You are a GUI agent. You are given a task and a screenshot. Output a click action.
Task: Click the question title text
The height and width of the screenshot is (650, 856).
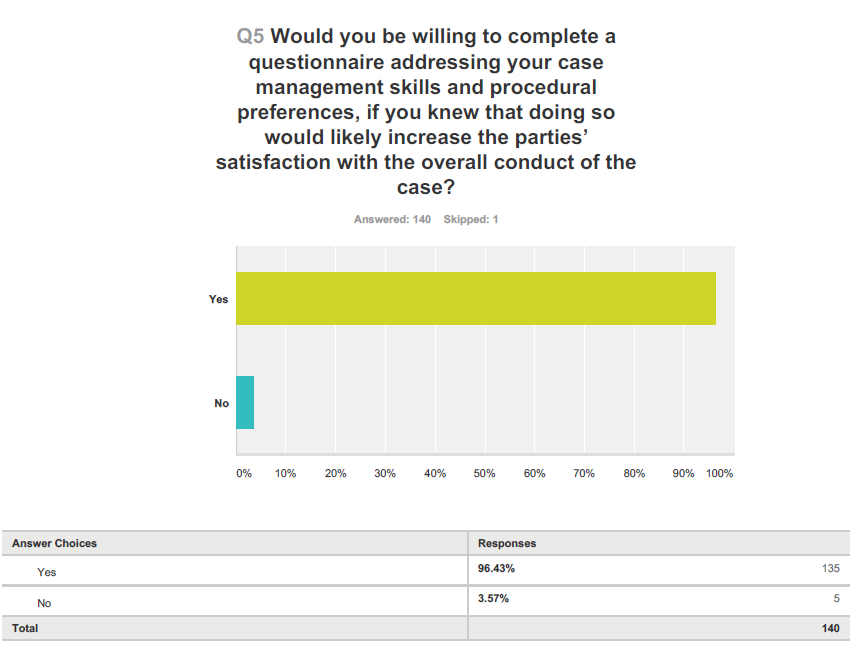pyautogui.click(x=426, y=112)
